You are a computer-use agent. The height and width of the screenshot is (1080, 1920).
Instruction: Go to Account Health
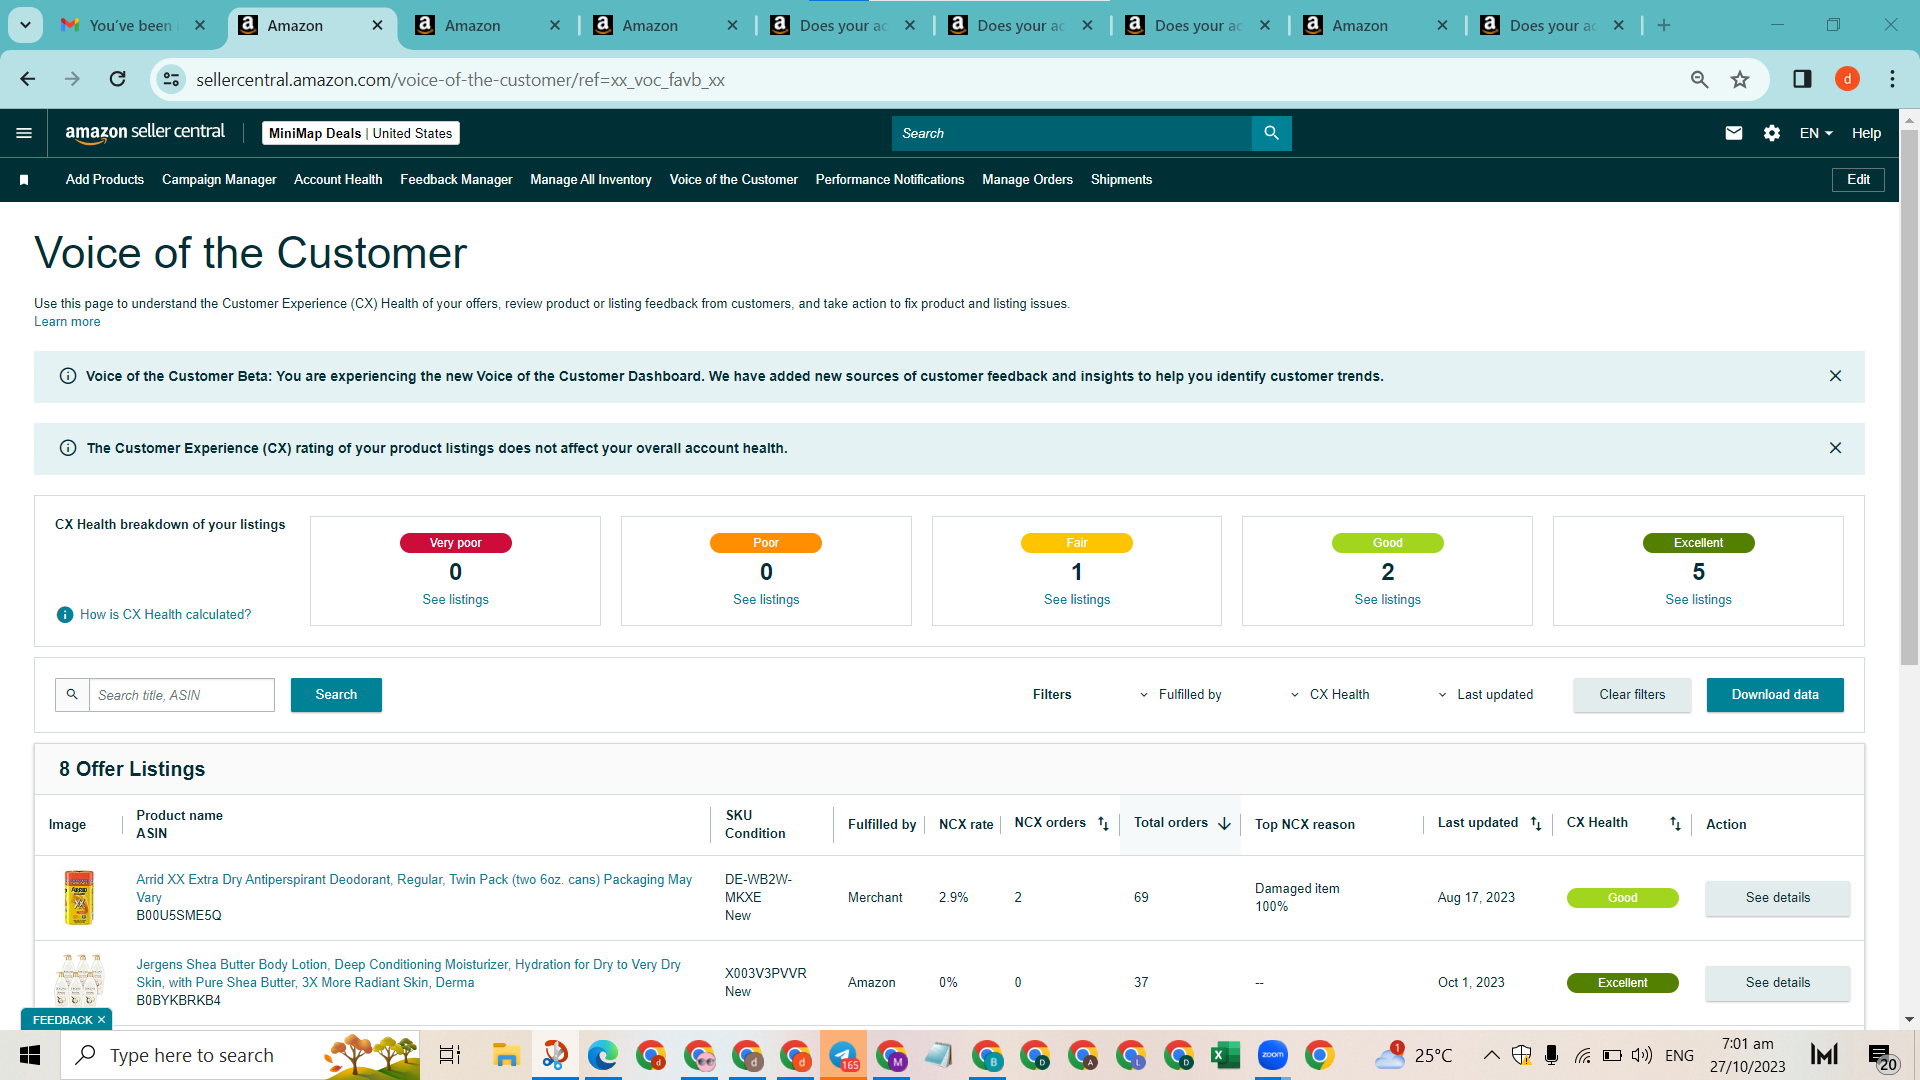click(338, 180)
